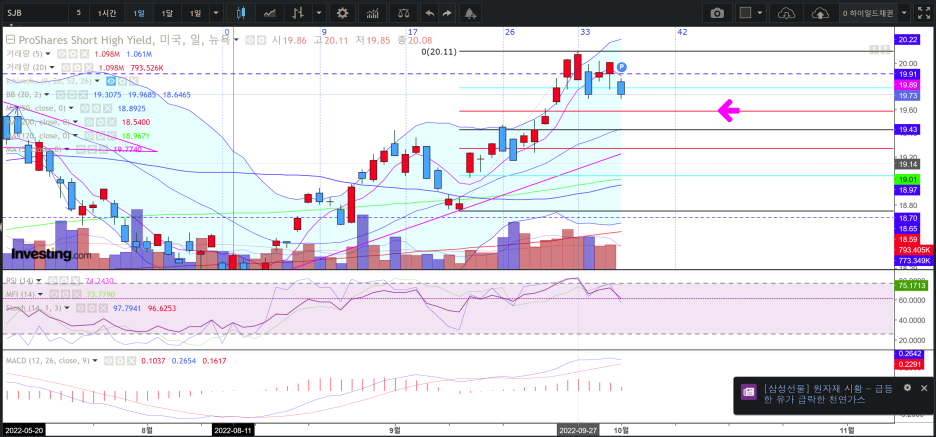Toggle visibility of 거래량 (20) indicator
The width and height of the screenshot is (936, 437).
66,67
